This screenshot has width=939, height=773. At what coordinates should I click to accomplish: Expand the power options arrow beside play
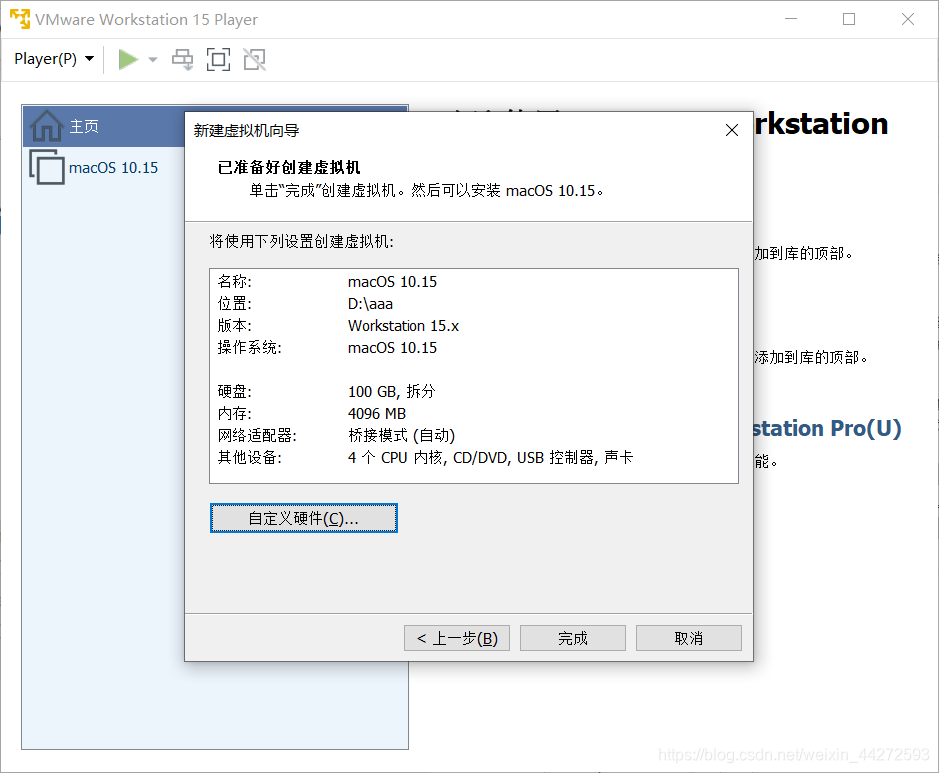click(153, 60)
